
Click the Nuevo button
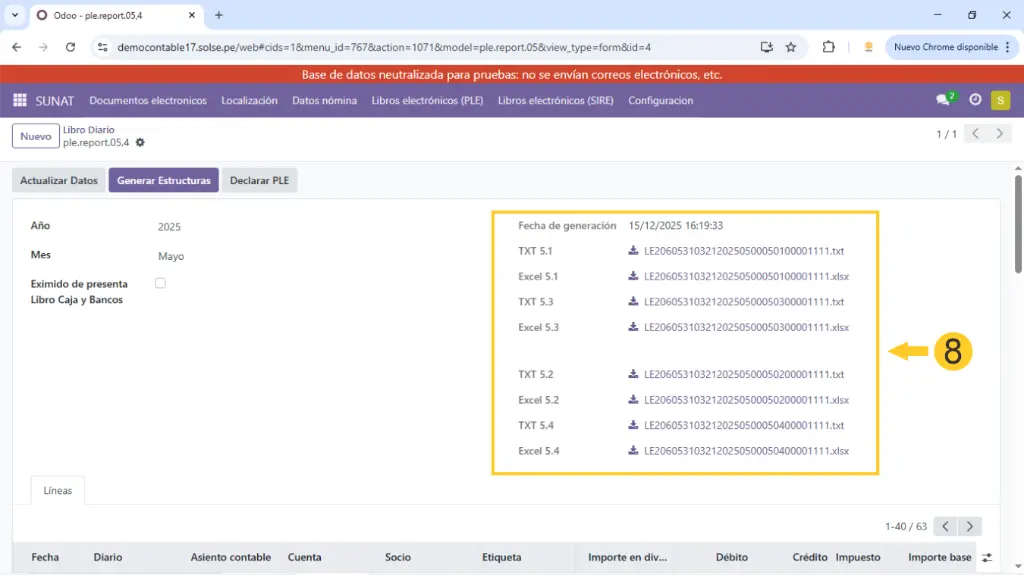pos(35,136)
